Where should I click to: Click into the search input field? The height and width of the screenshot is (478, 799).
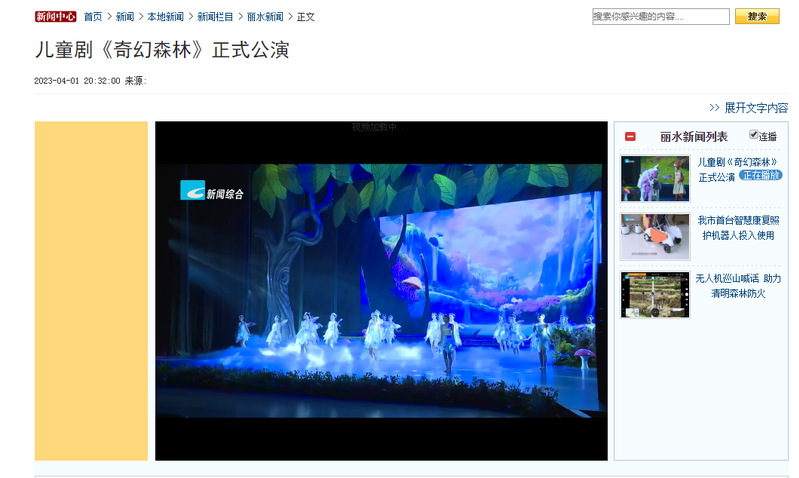[x=660, y=17]
